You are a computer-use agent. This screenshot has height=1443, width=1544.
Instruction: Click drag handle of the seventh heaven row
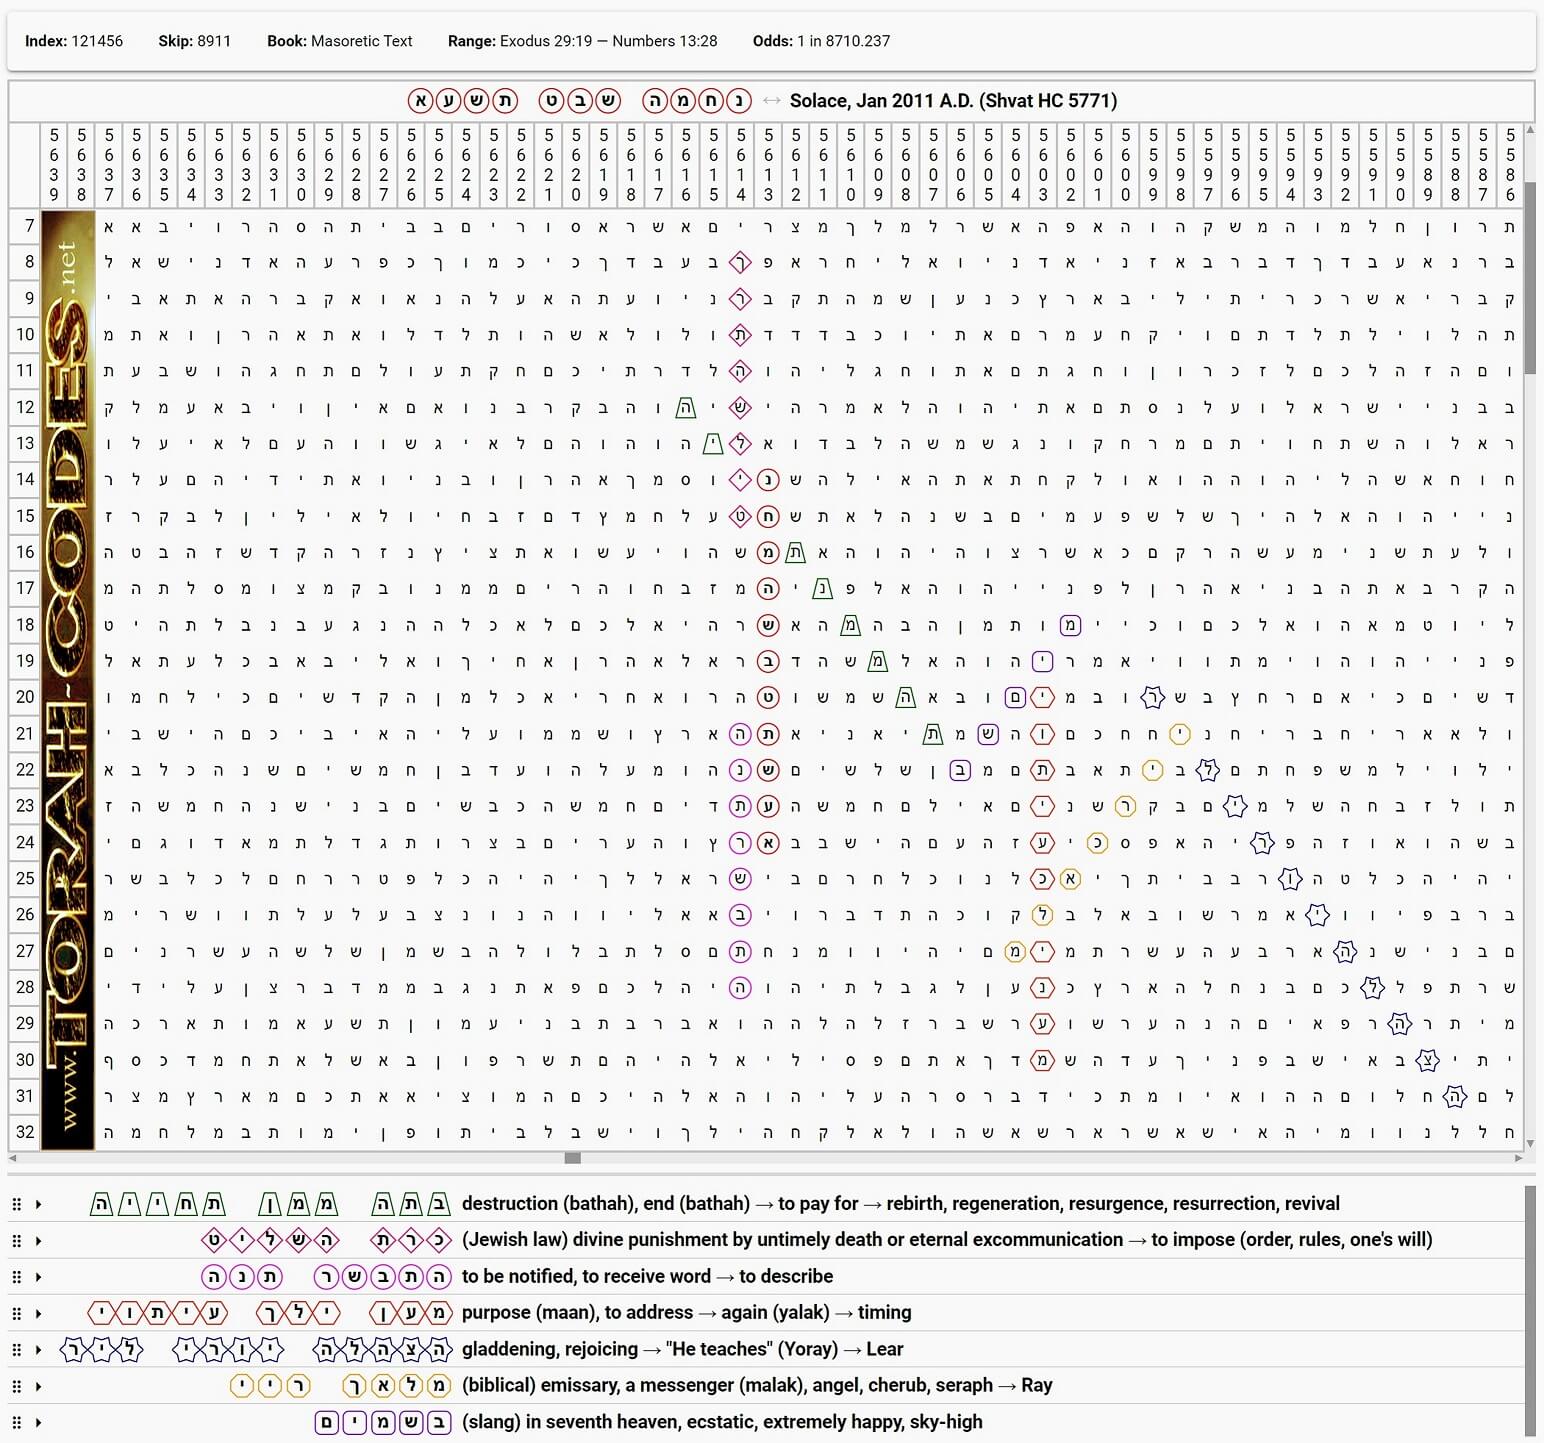coord(16,1422)
